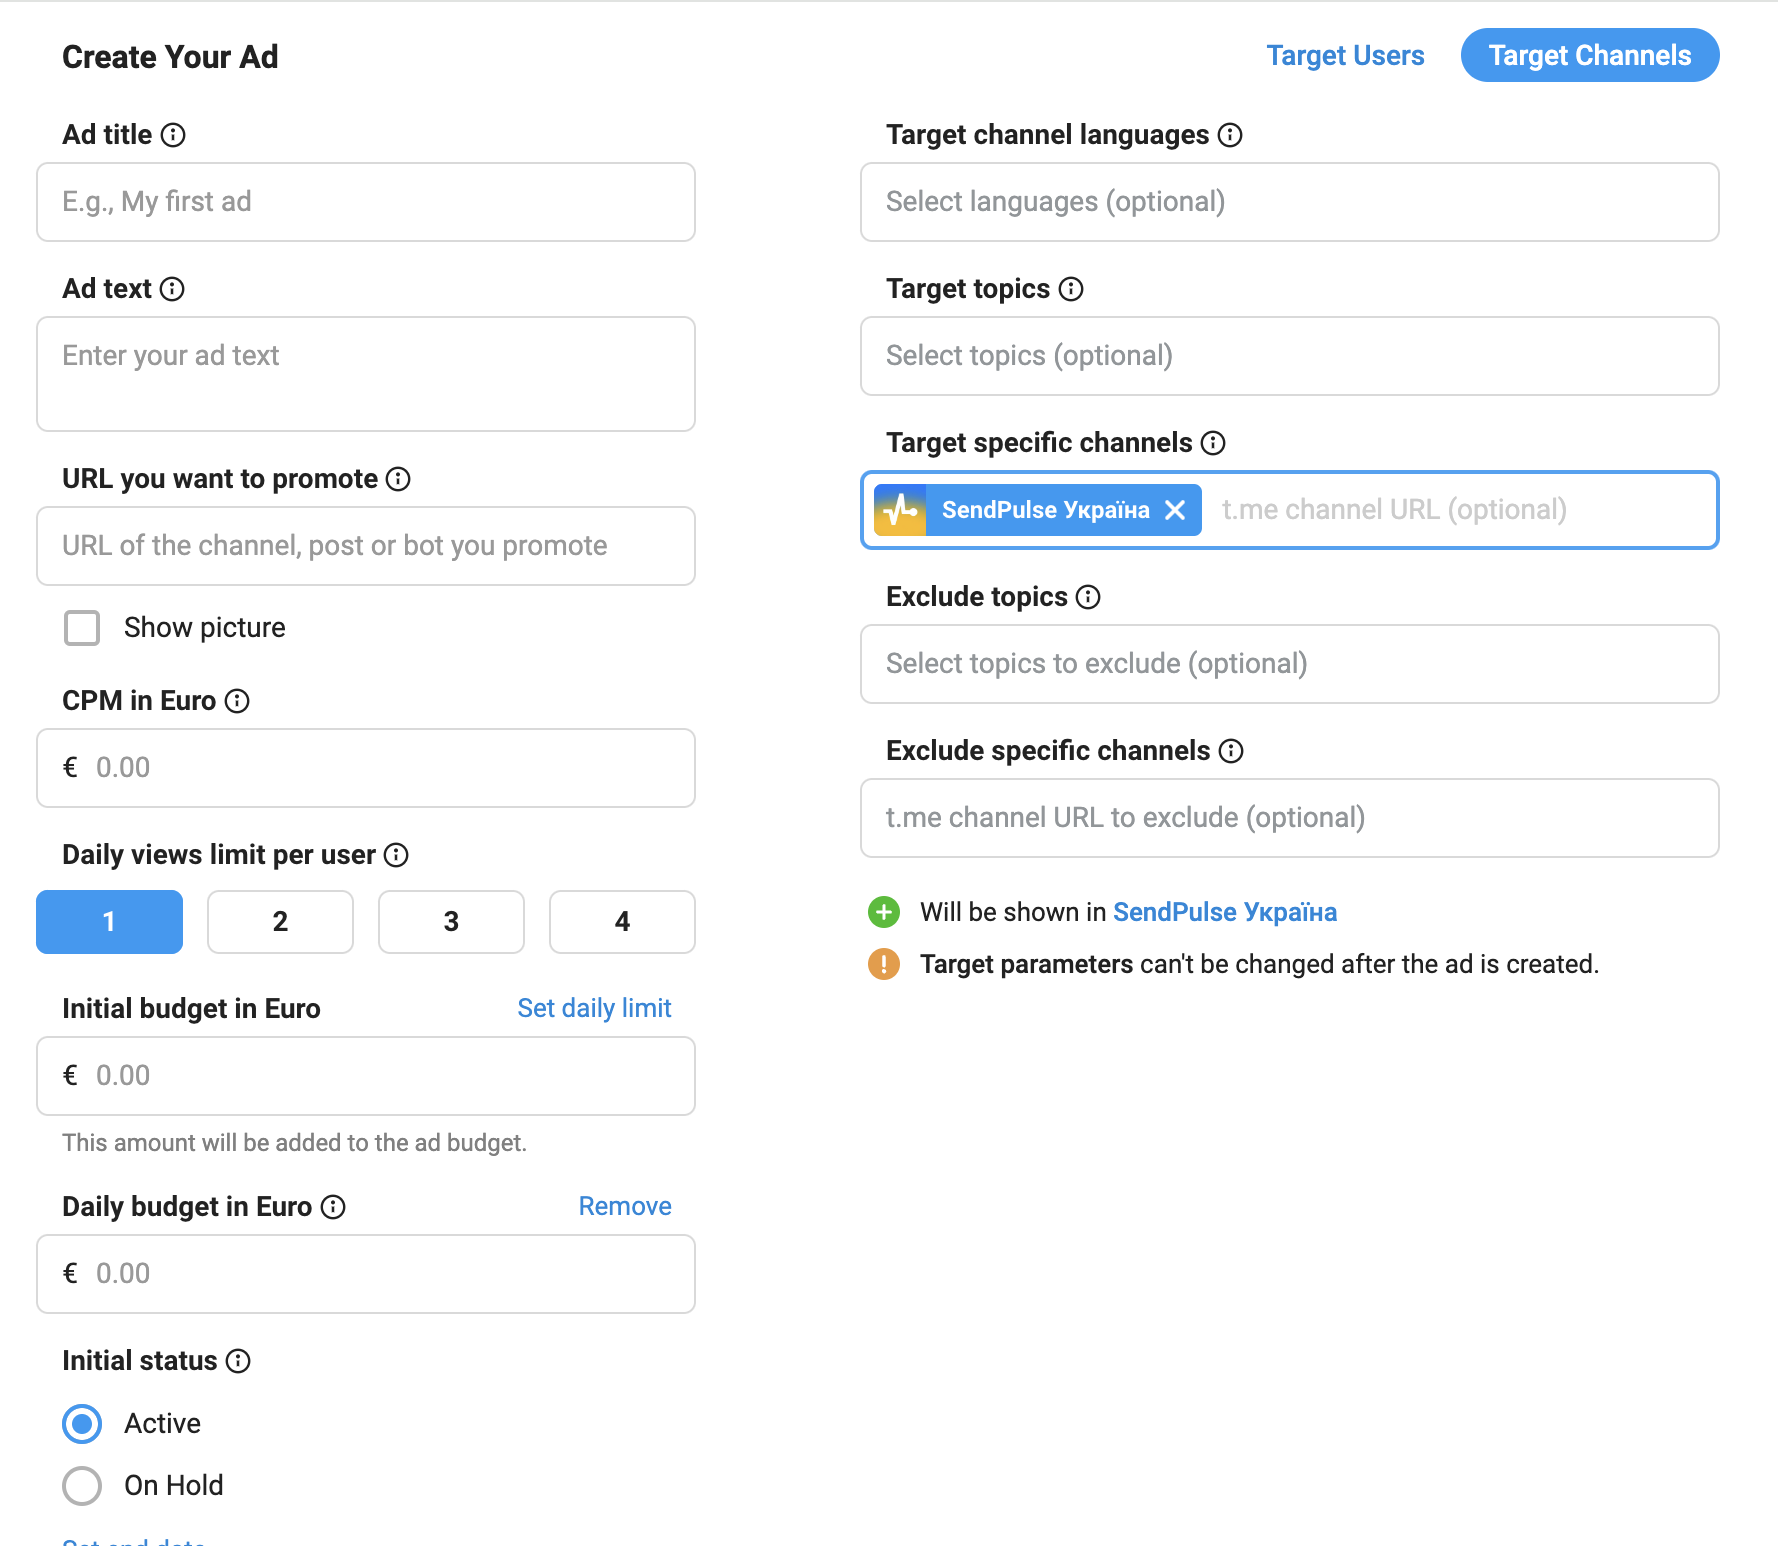Click the t.me channel URL to exclude field
Screen dimensions: 1778x1546
1290,818
